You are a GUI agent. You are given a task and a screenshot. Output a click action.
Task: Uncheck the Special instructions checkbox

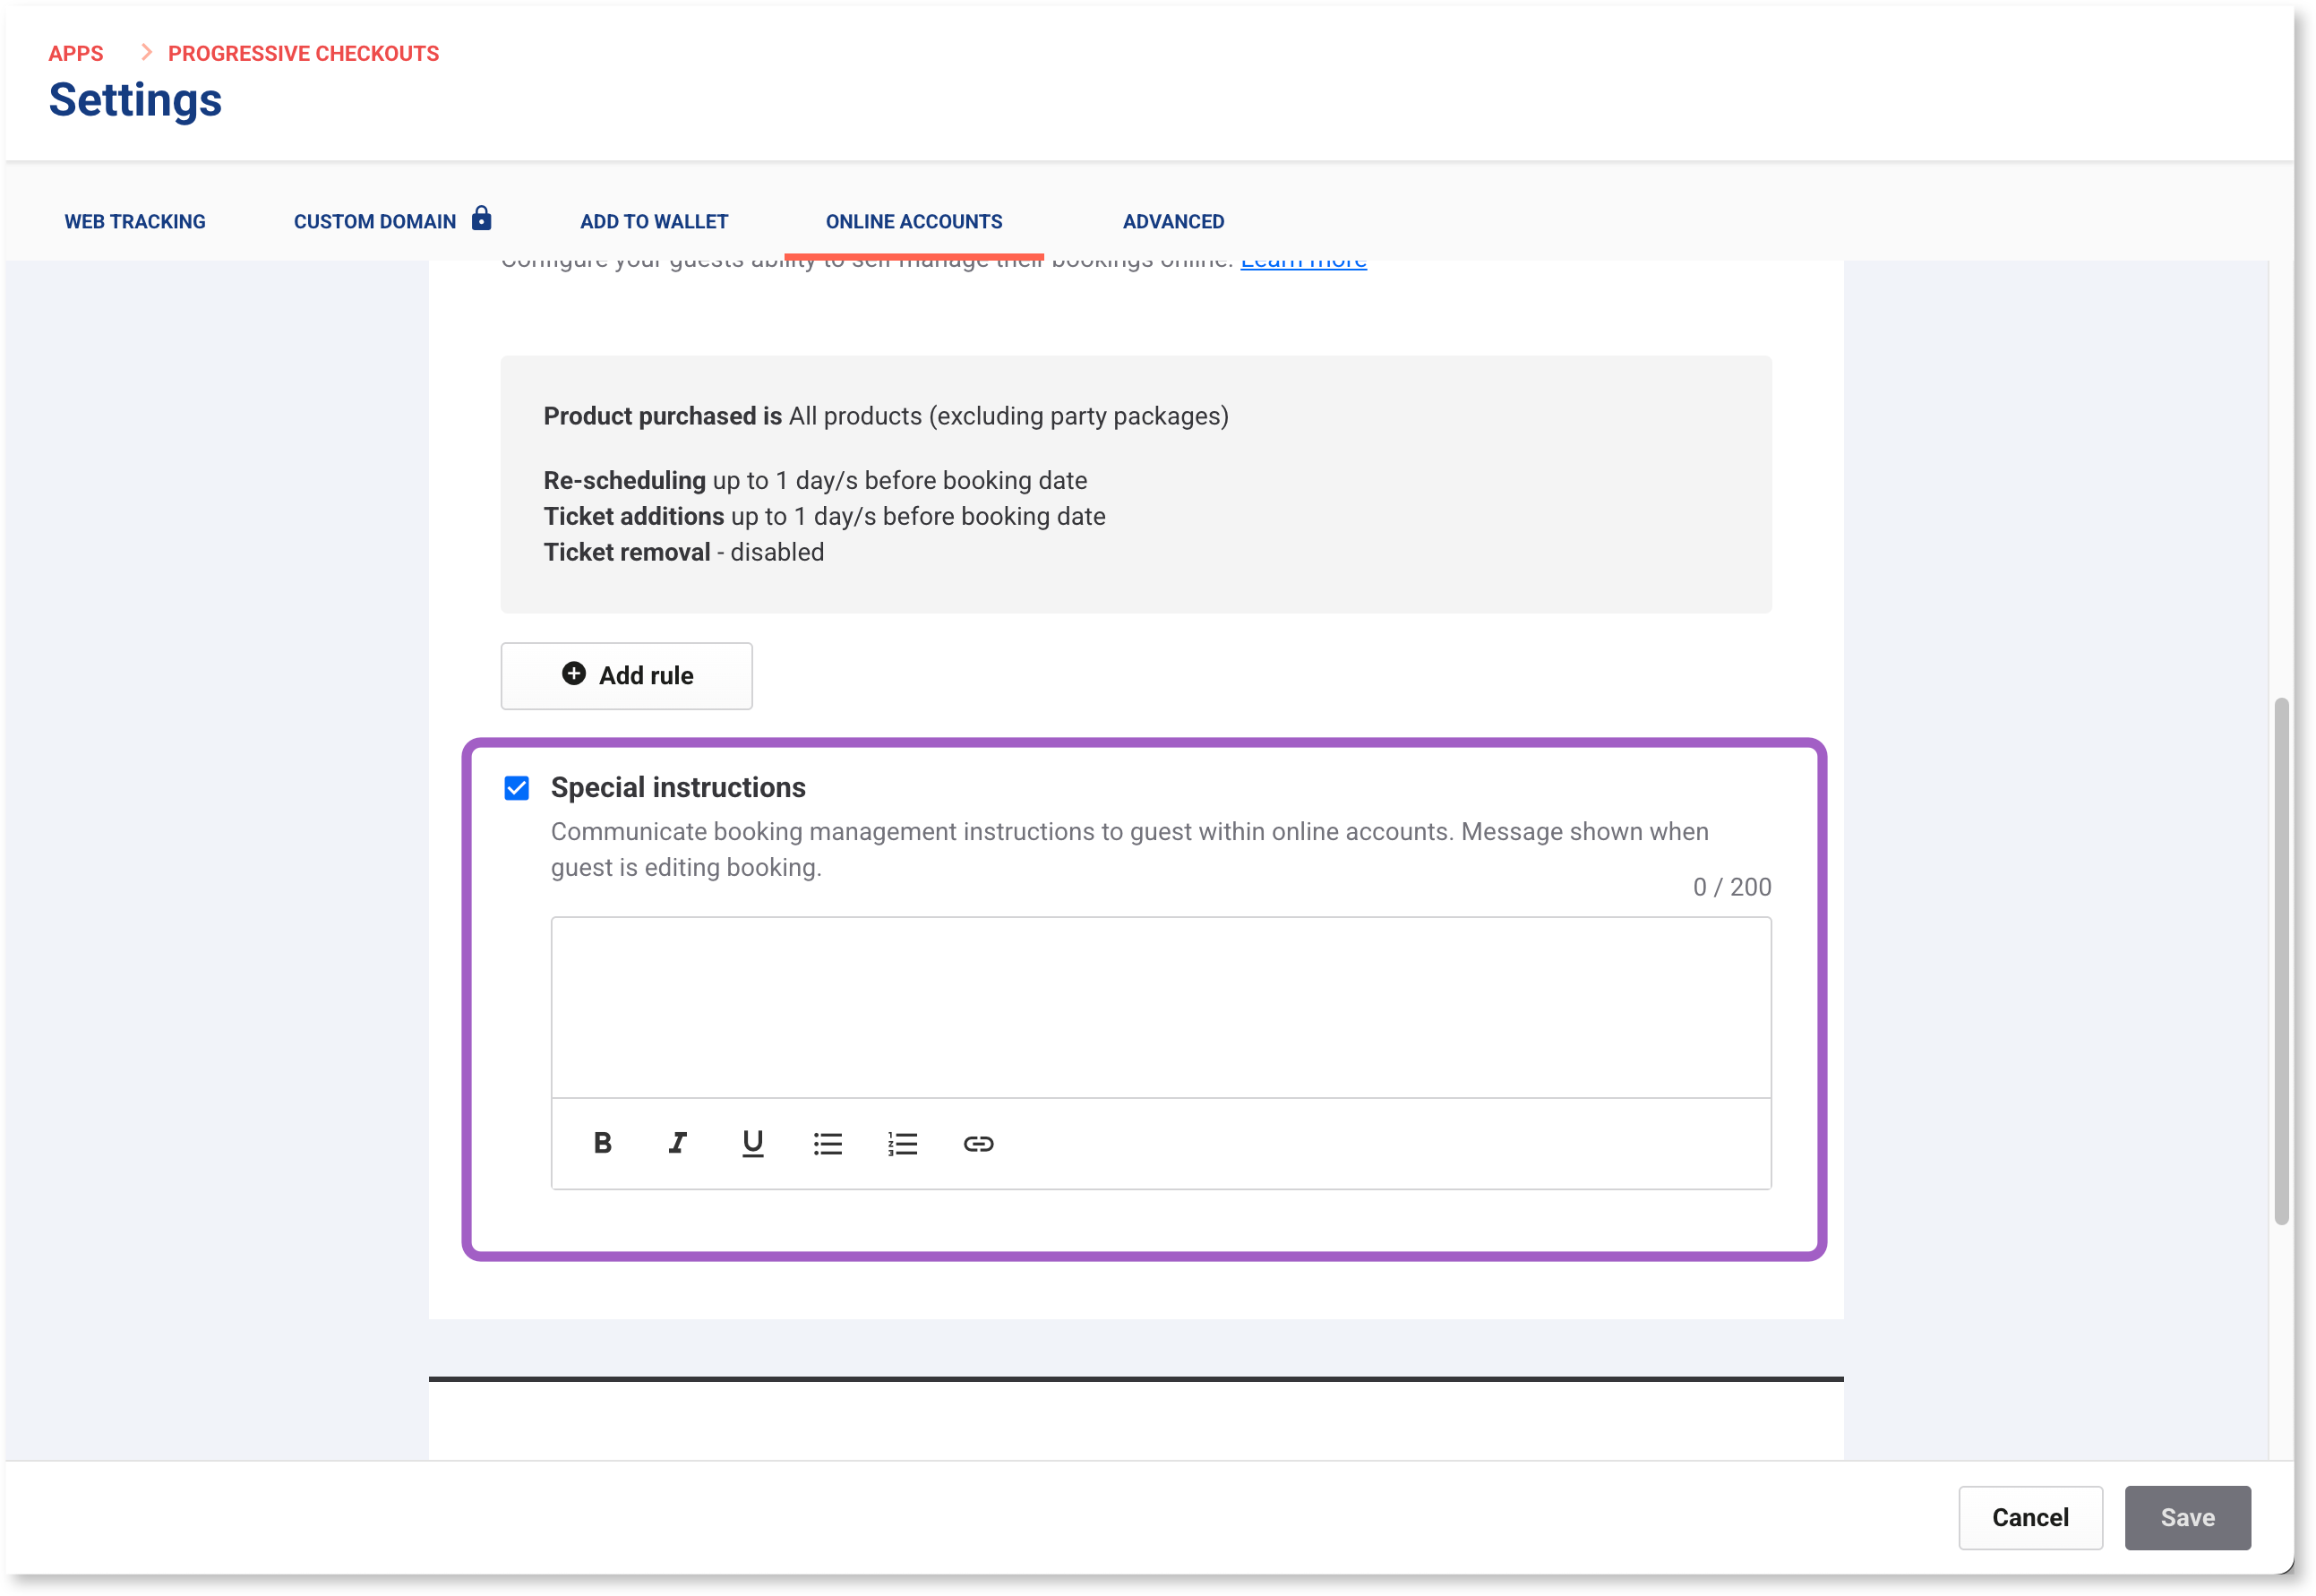[517, 788]
